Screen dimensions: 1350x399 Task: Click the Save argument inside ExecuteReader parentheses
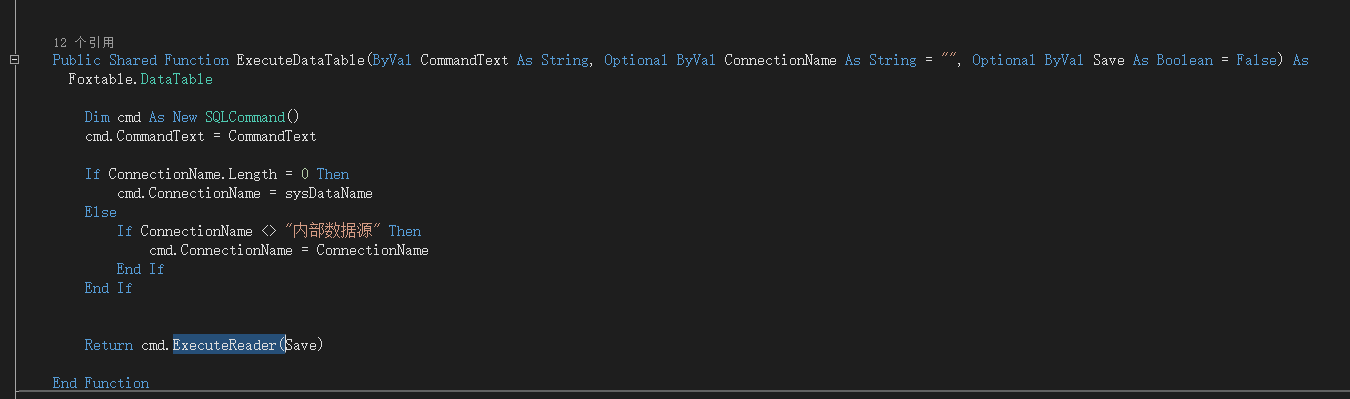301,345
